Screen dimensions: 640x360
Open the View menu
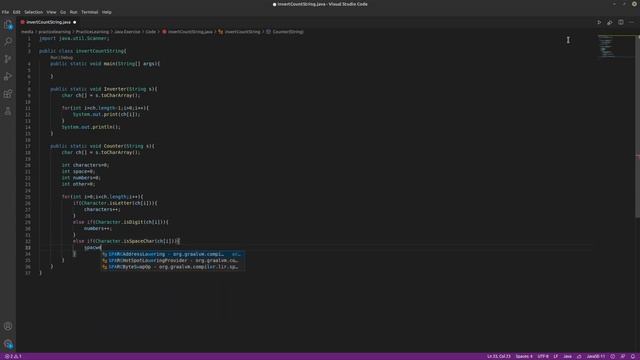tap(51, 12)
